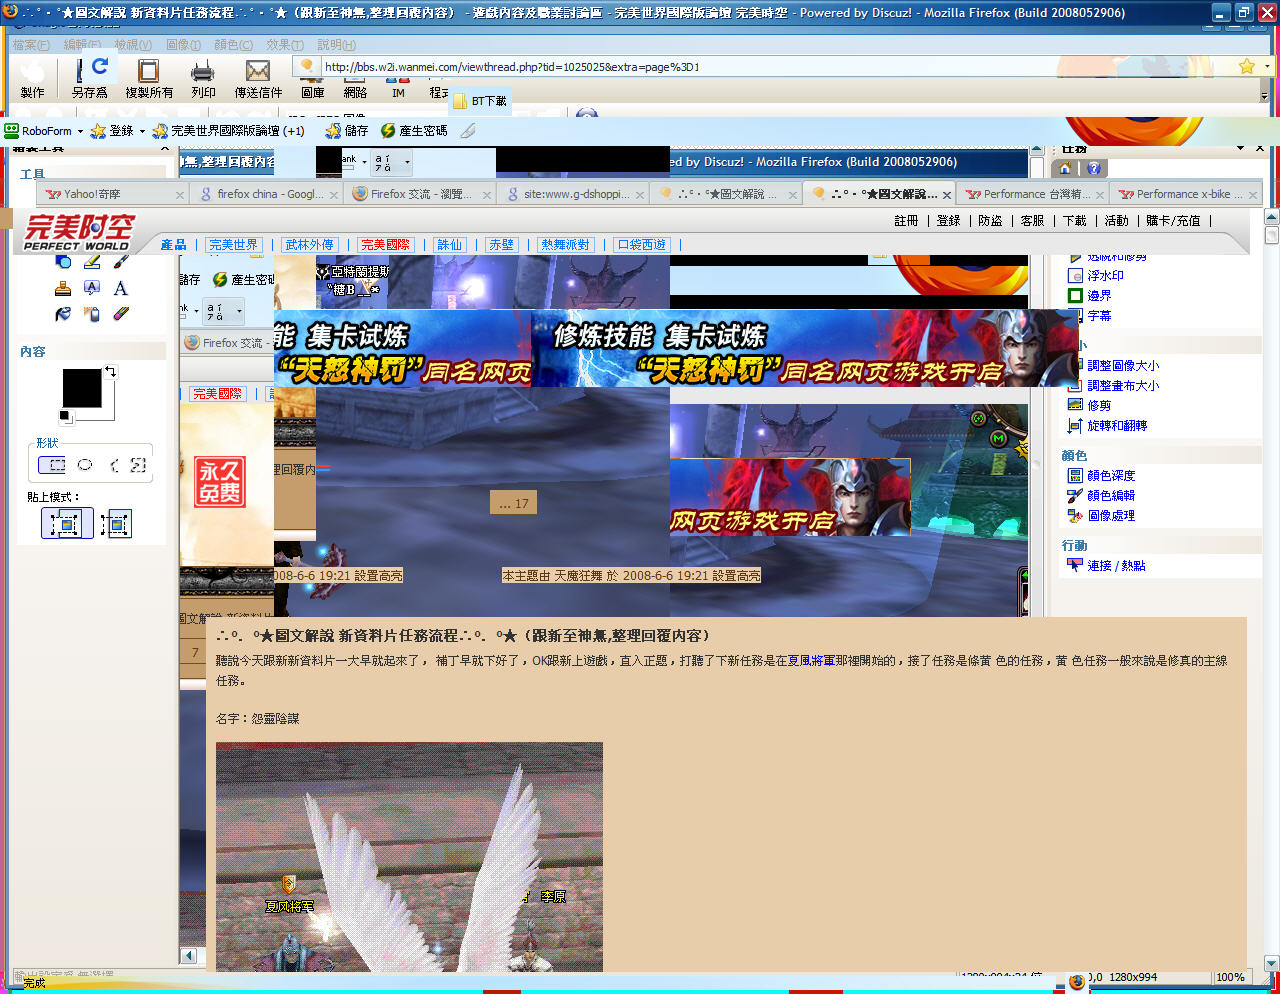The width and height of the screenshot is (1280, 994).
Task: Select the rectangle selection shape
Action: click(52, 465)
